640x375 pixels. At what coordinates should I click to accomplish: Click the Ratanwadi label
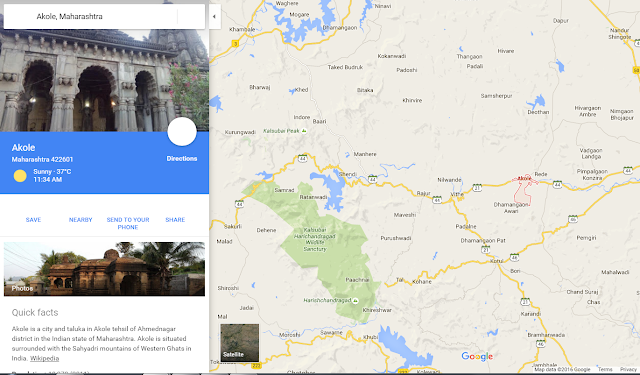tap(313, 197)
